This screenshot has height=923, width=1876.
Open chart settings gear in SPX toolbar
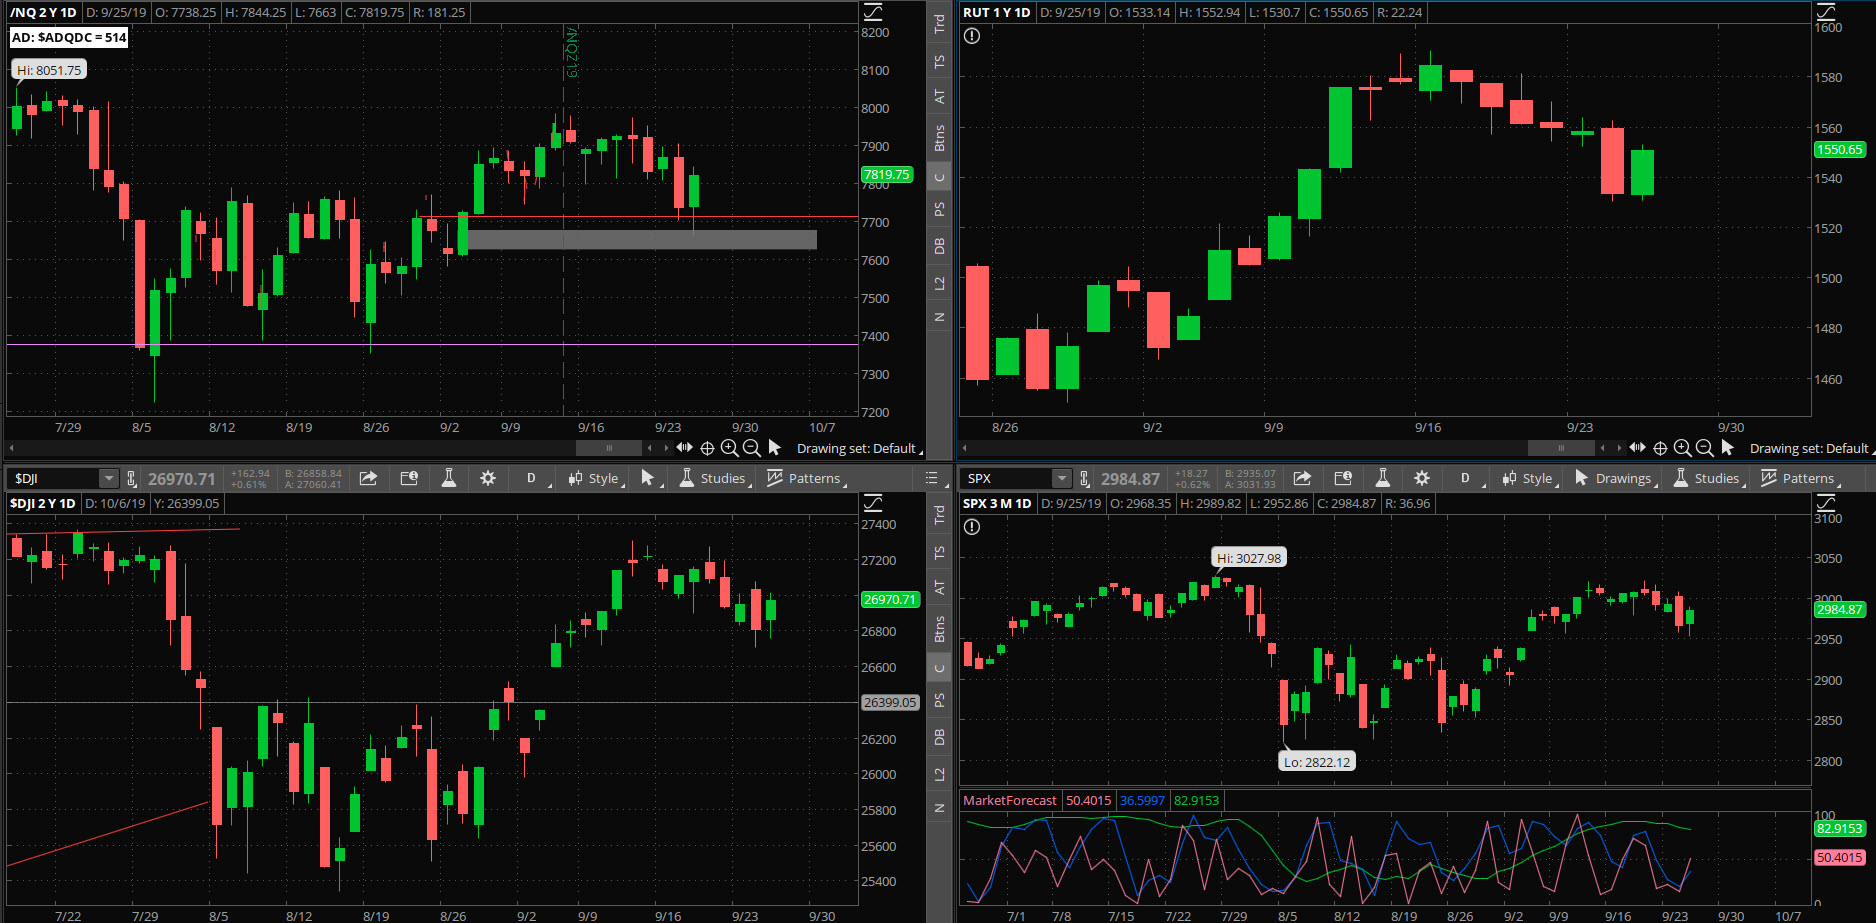(1422, 478)
